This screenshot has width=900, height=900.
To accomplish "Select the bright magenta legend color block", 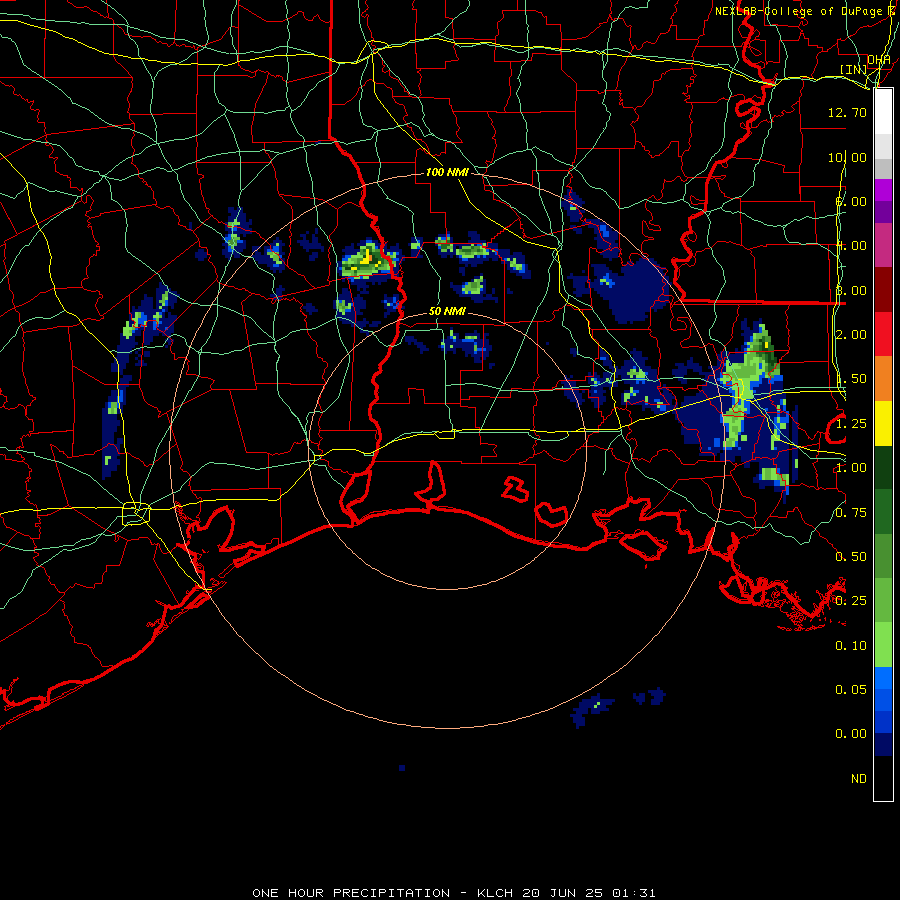I will tap(883, 190).
